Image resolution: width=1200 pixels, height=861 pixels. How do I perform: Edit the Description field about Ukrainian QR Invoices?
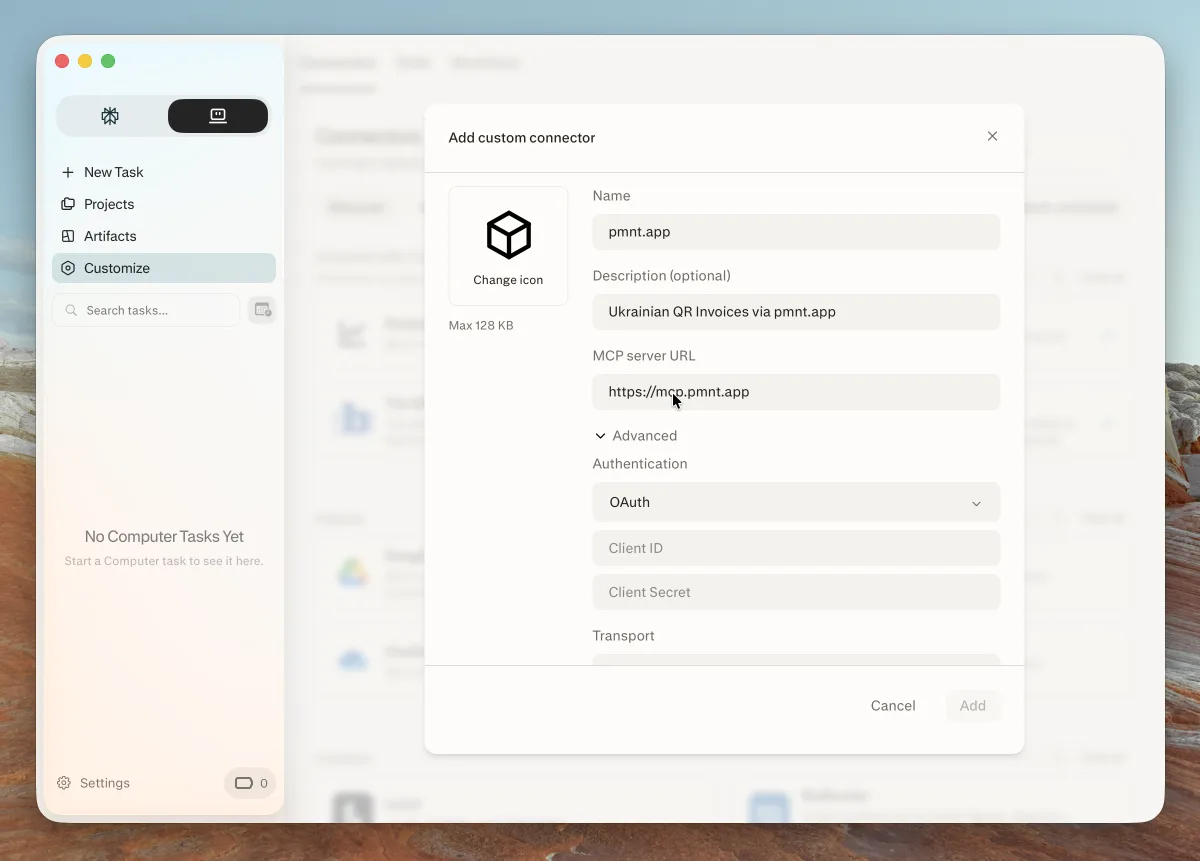[796, 312]
